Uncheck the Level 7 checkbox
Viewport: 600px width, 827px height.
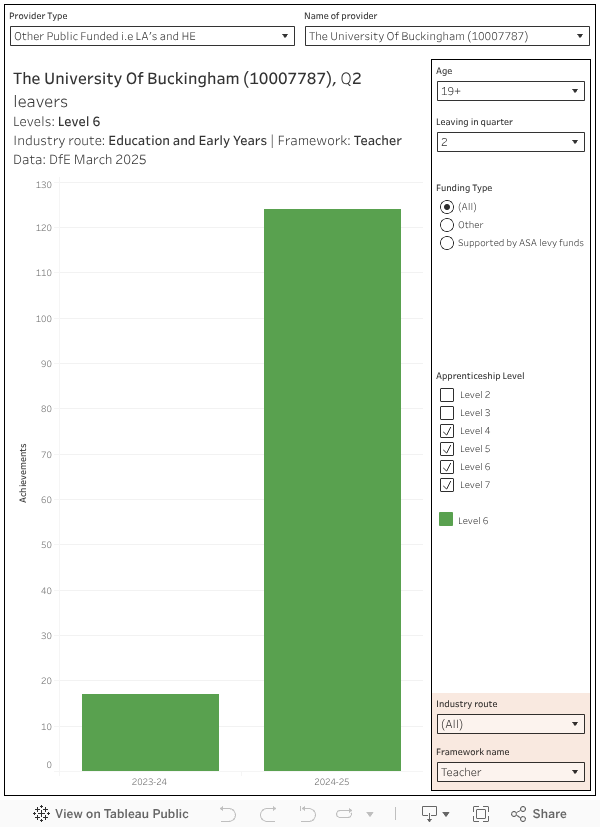click(447, 485)
